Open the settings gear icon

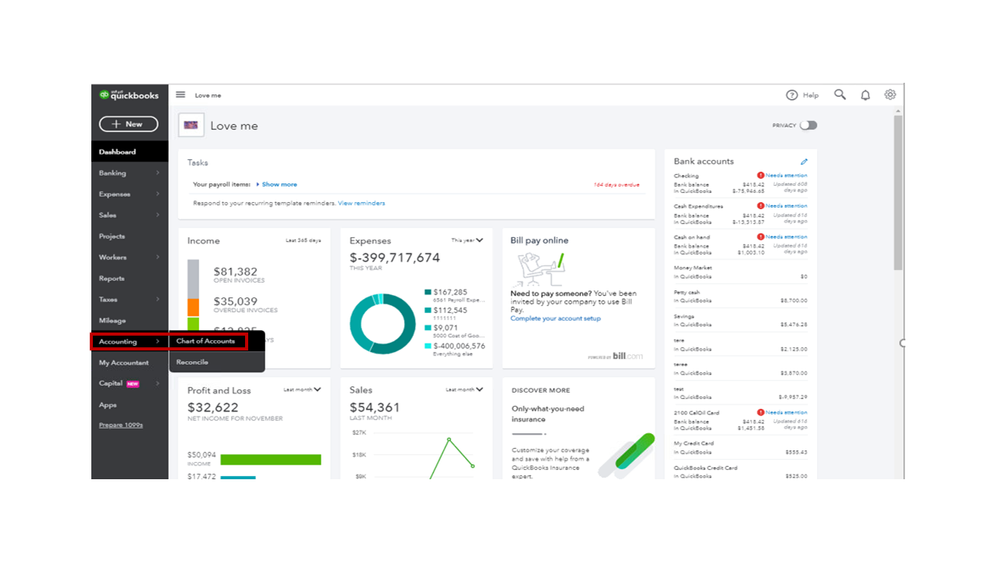[890, 94]
